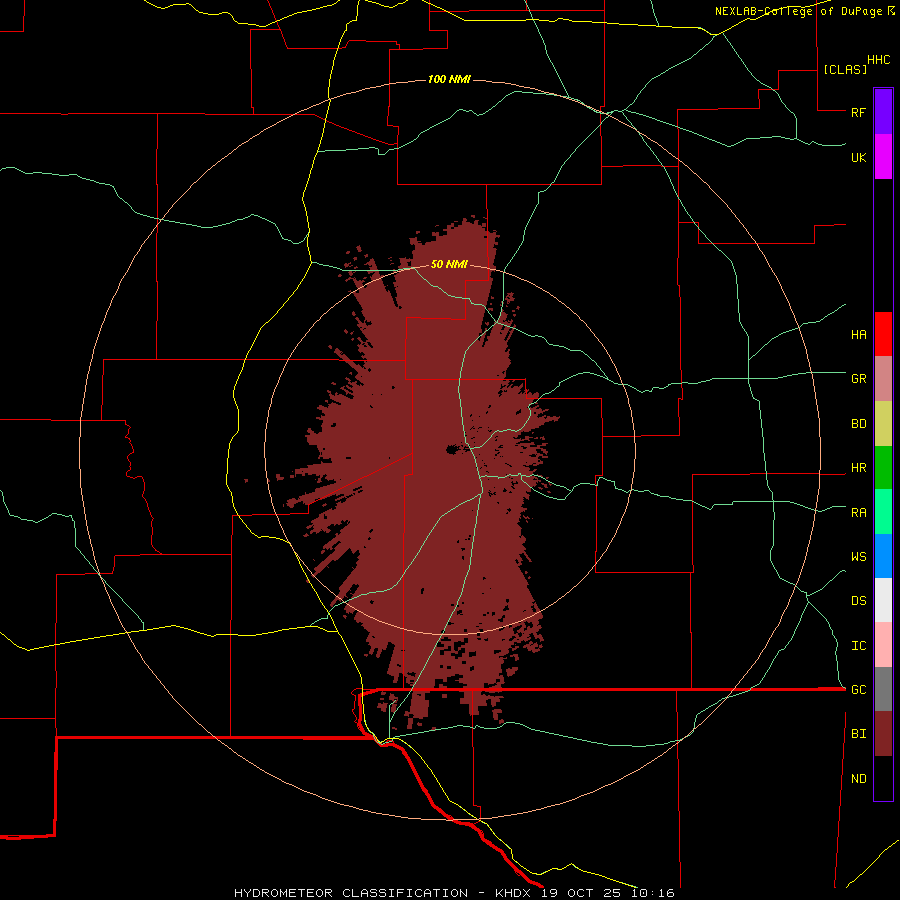
Task: Select the pink GR legend color
Action: 883,379
